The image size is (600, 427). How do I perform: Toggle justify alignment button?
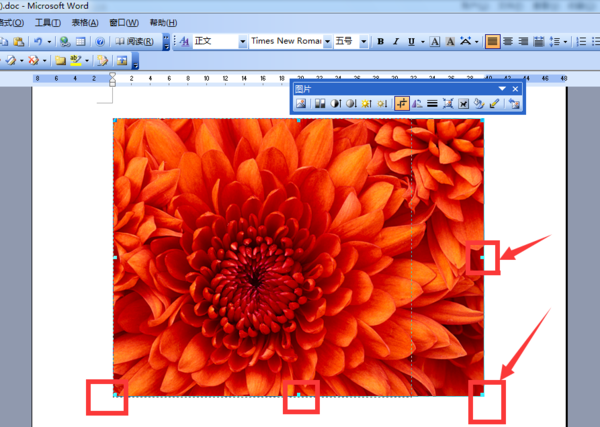492,41
